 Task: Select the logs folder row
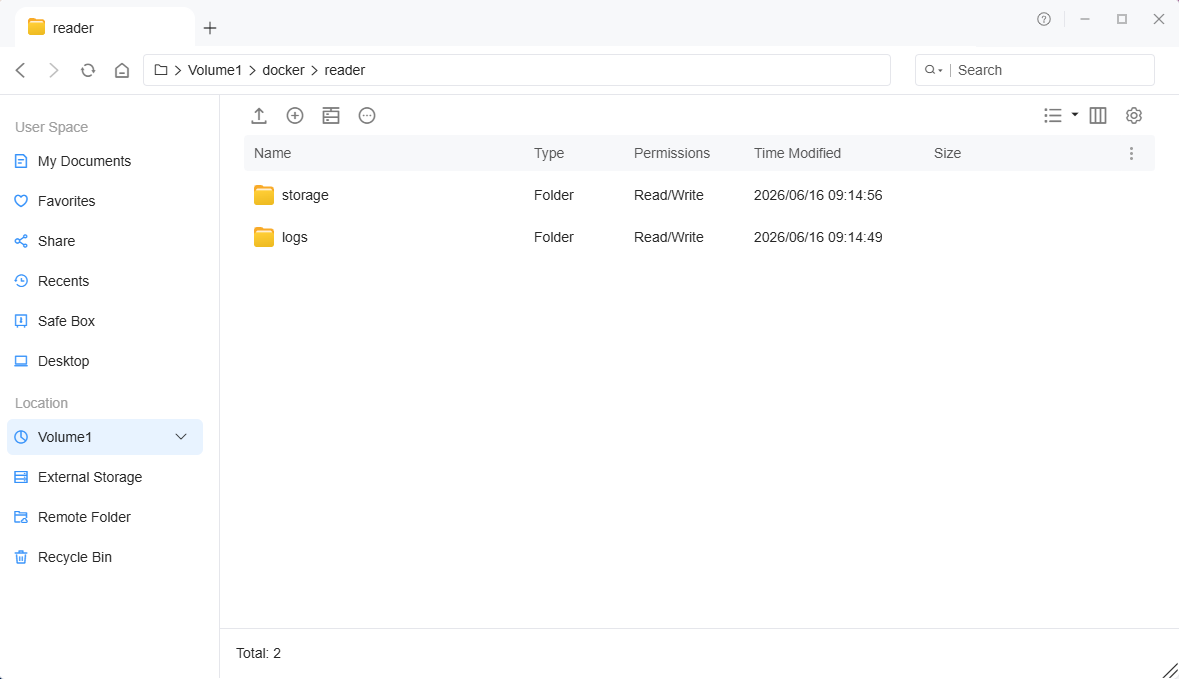(x=699, y=238)
